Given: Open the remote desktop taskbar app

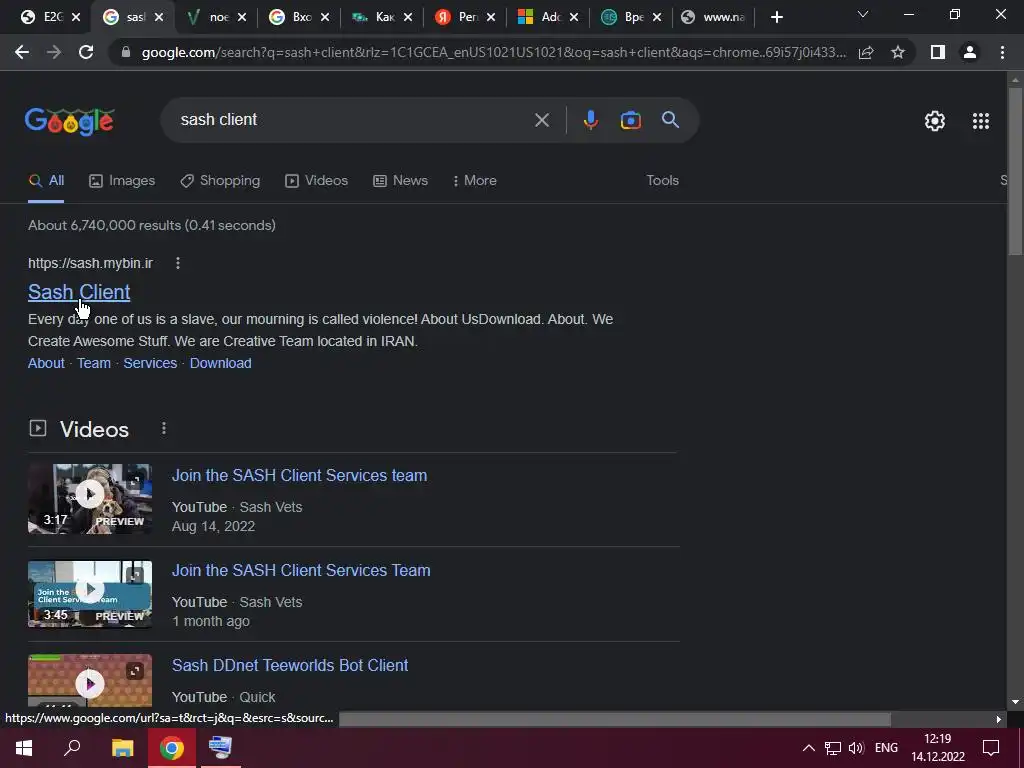Looking at the screenshot, I should tap(220, 748).
